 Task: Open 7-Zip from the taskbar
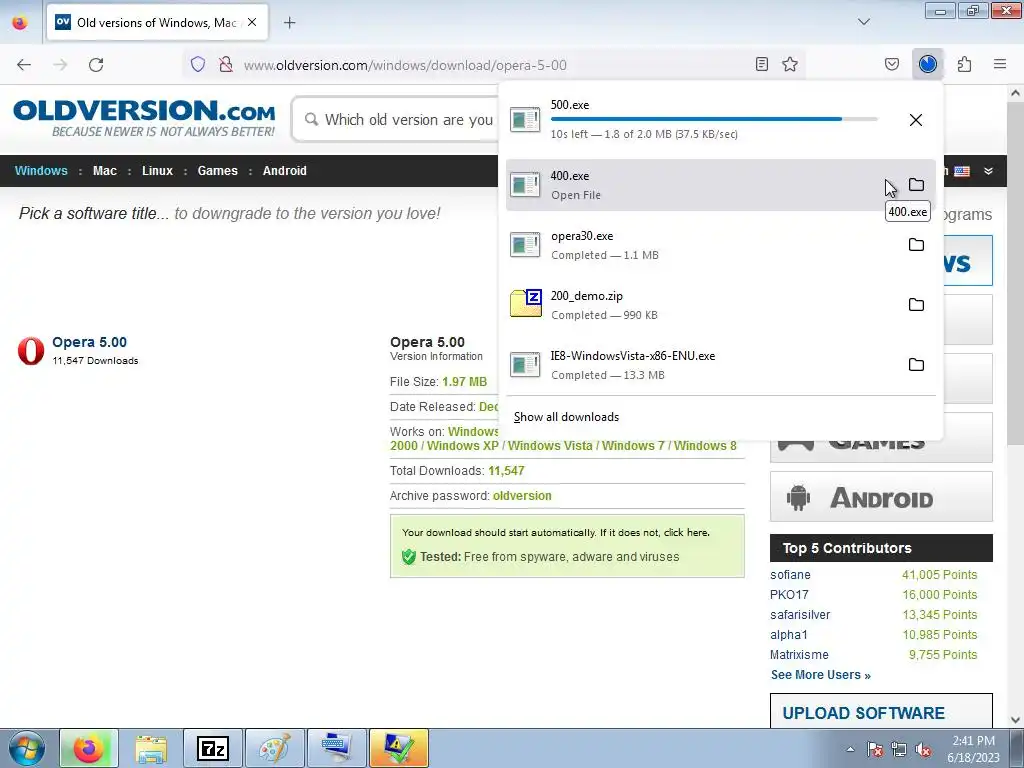tap(213, 748)
